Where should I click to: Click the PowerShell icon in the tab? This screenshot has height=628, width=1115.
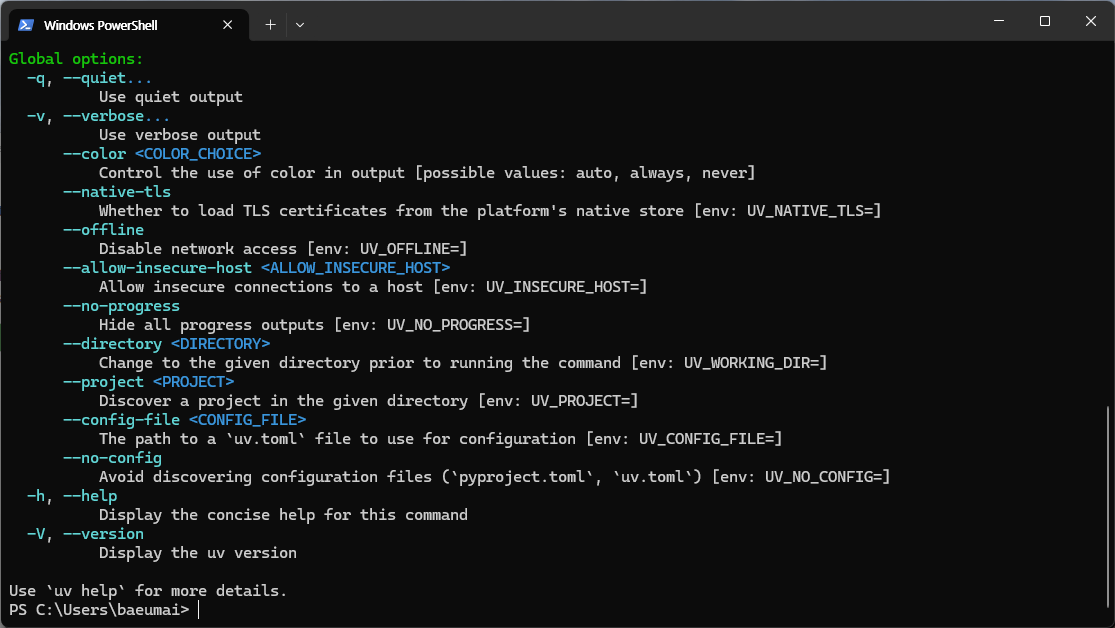(26, 25)
